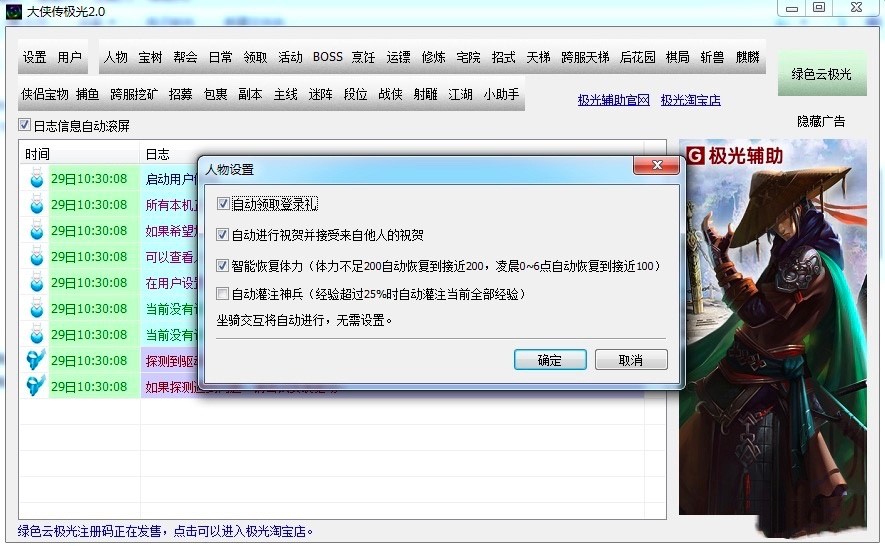Screen dimensions: 885x546
Task: Click the blue gem icon on 如果探测 row
Action: (36, 386)
